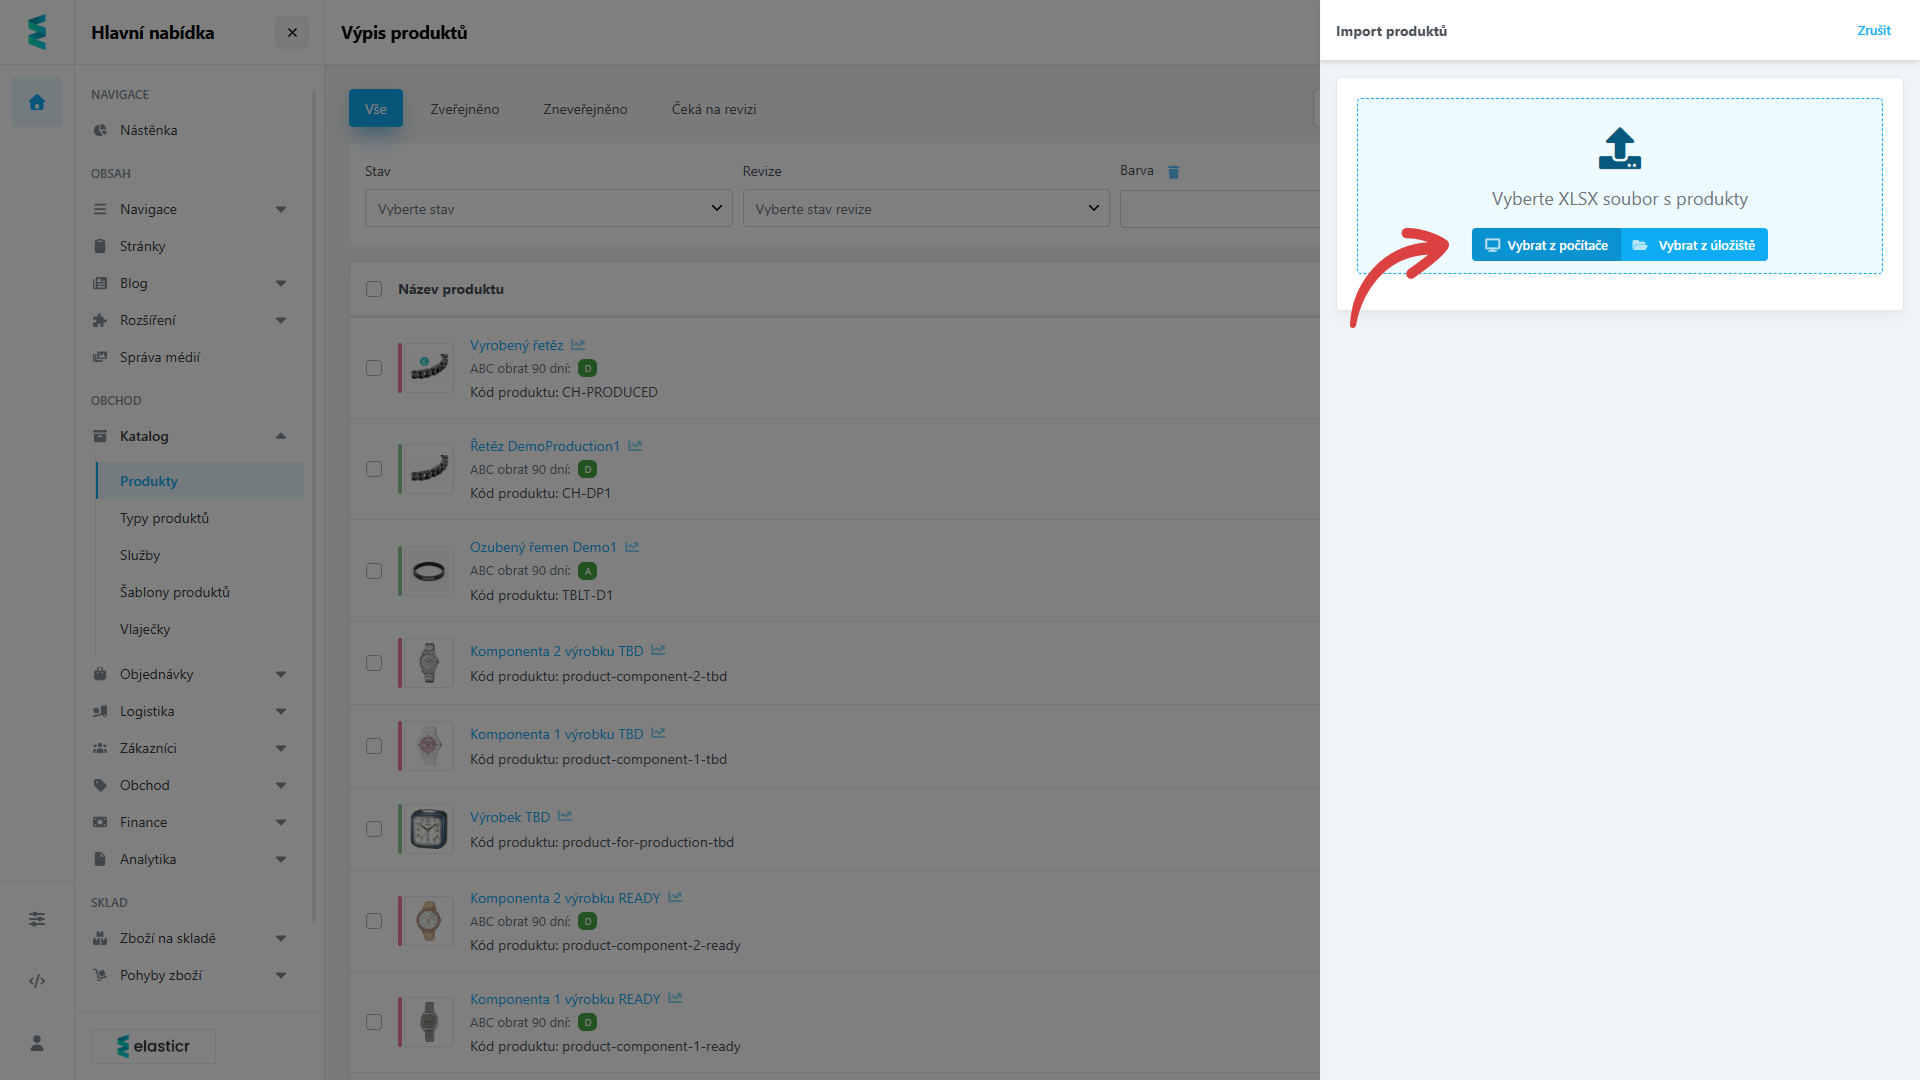Viewport: 1920px width, 1080px height.
Task: Click the code brackets icon in left rail
Action: point(37,981)
